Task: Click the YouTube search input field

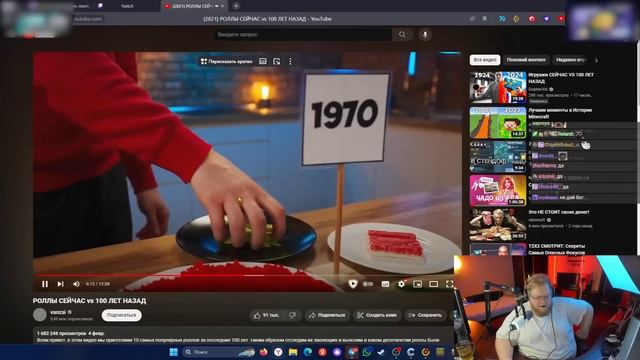Action: pyautogui.click(x=303, y=35)
